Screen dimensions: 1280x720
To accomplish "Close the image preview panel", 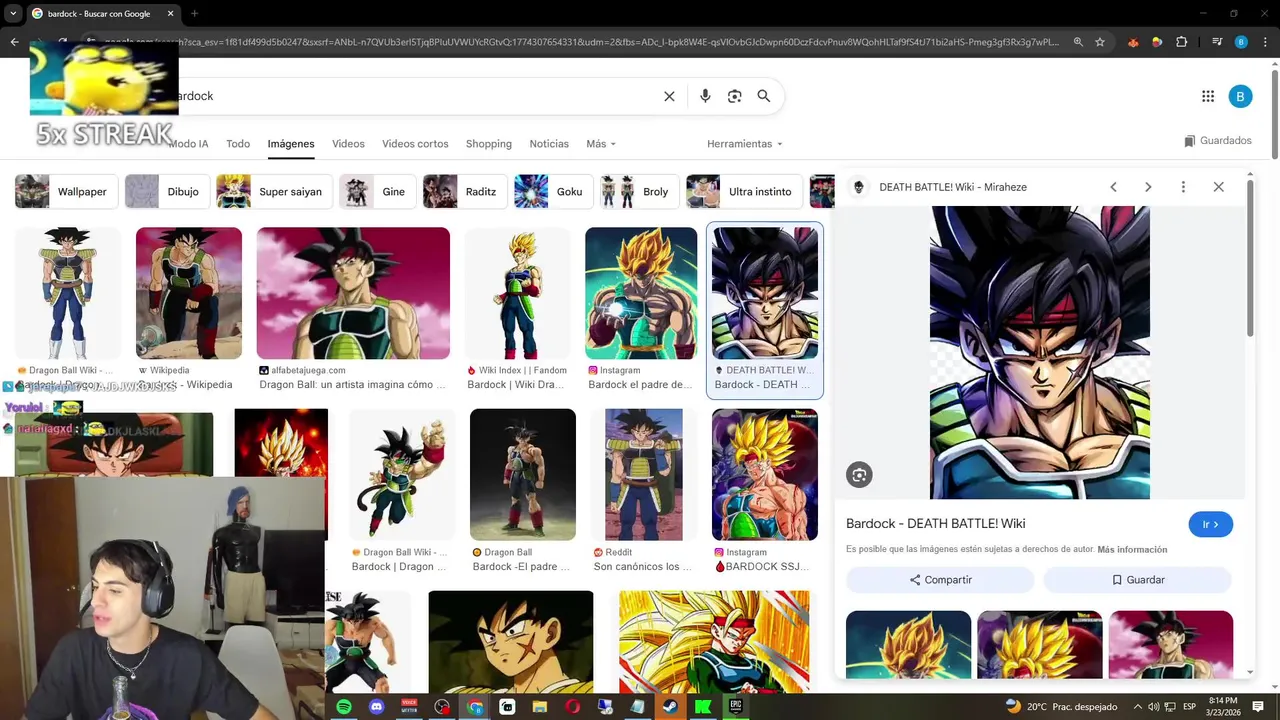I will pos(1218,187).
